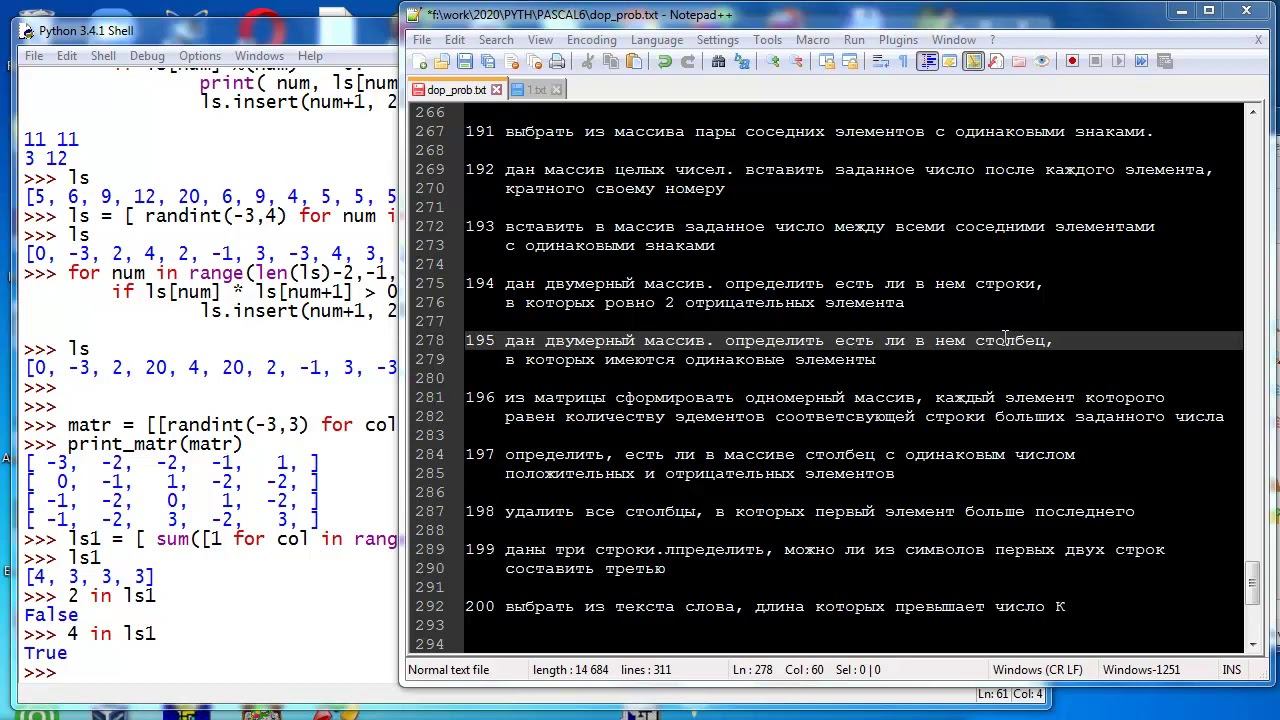
Task: Click the editor scrollbar up arrow
Action: 1253,112
